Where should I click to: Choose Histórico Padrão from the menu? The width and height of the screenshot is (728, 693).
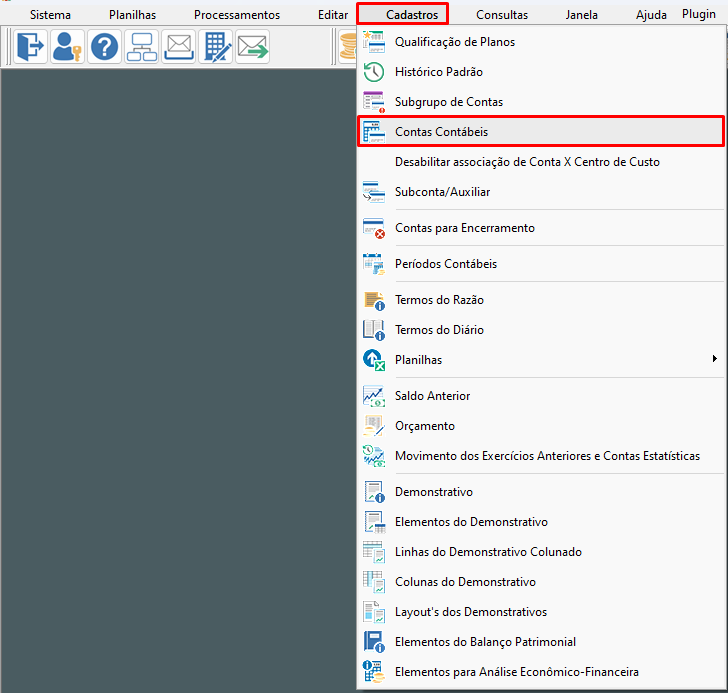[x=541, y=72]
